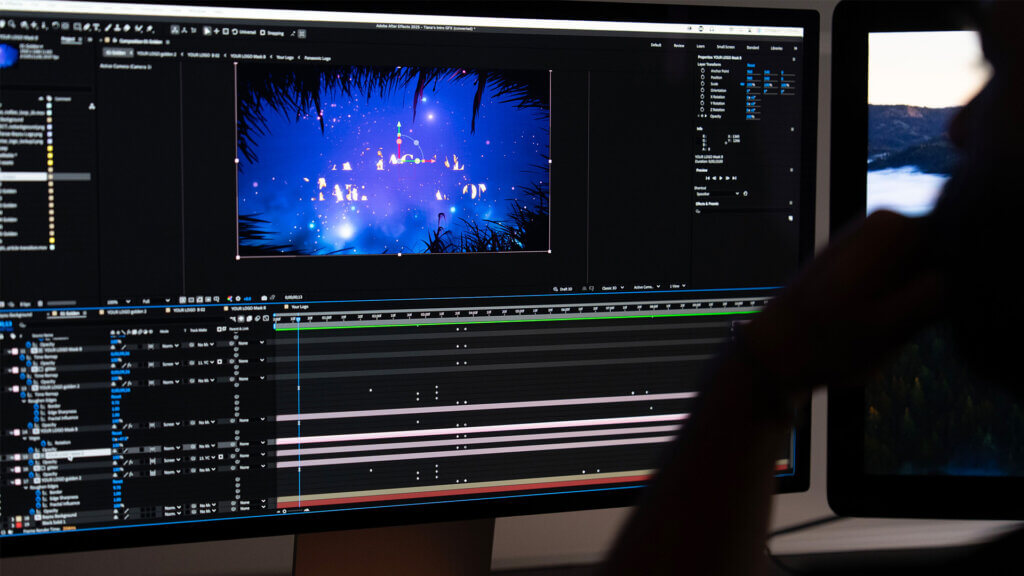The image size is (1024, 576).
Task: Open the Preview shortcut Spacebar dropdown
Action: coord(718,193)
